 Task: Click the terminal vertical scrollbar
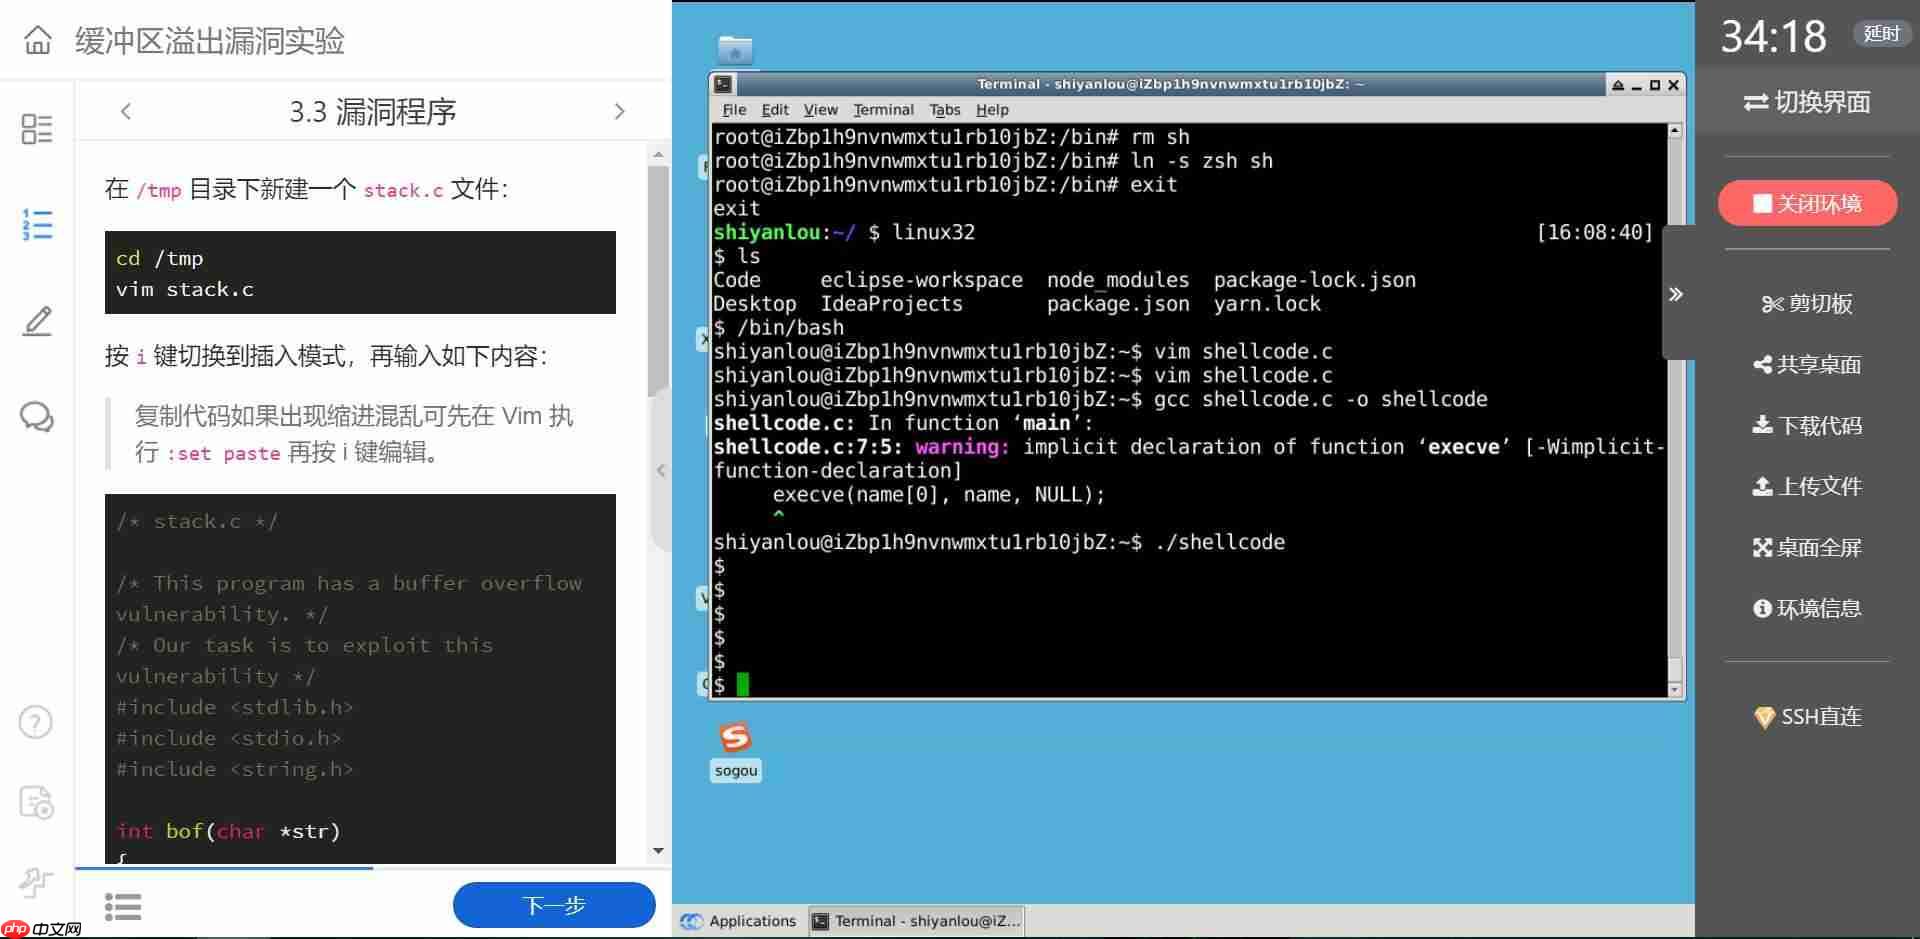pos(1675,410)
